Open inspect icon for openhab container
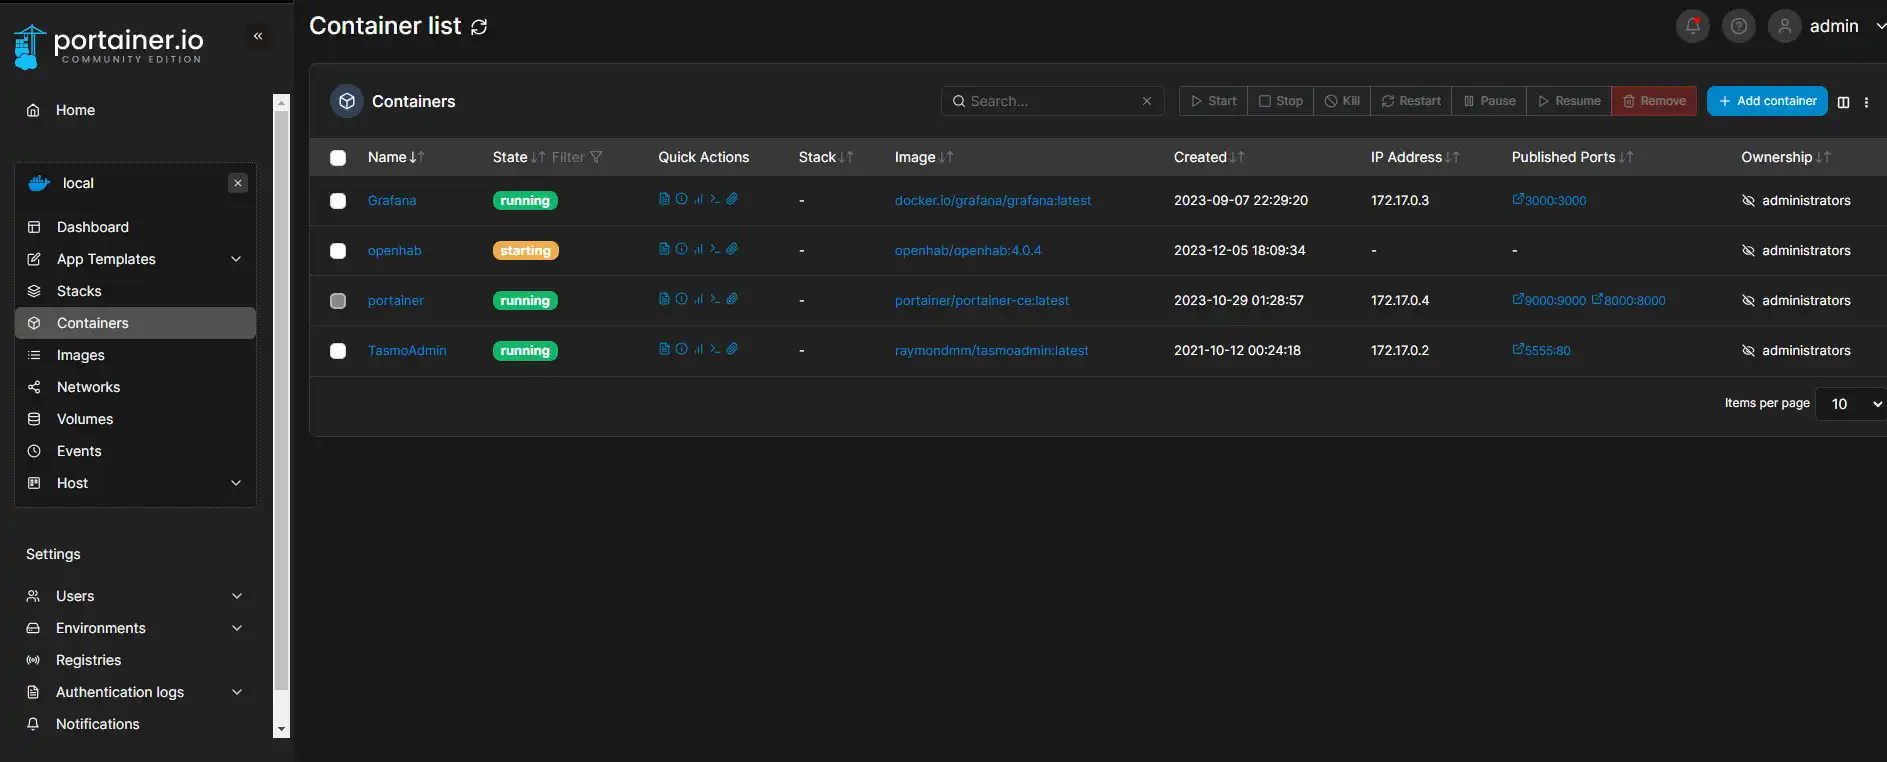The width and height of the screenshot is (1887, 762). coord(681,249)
